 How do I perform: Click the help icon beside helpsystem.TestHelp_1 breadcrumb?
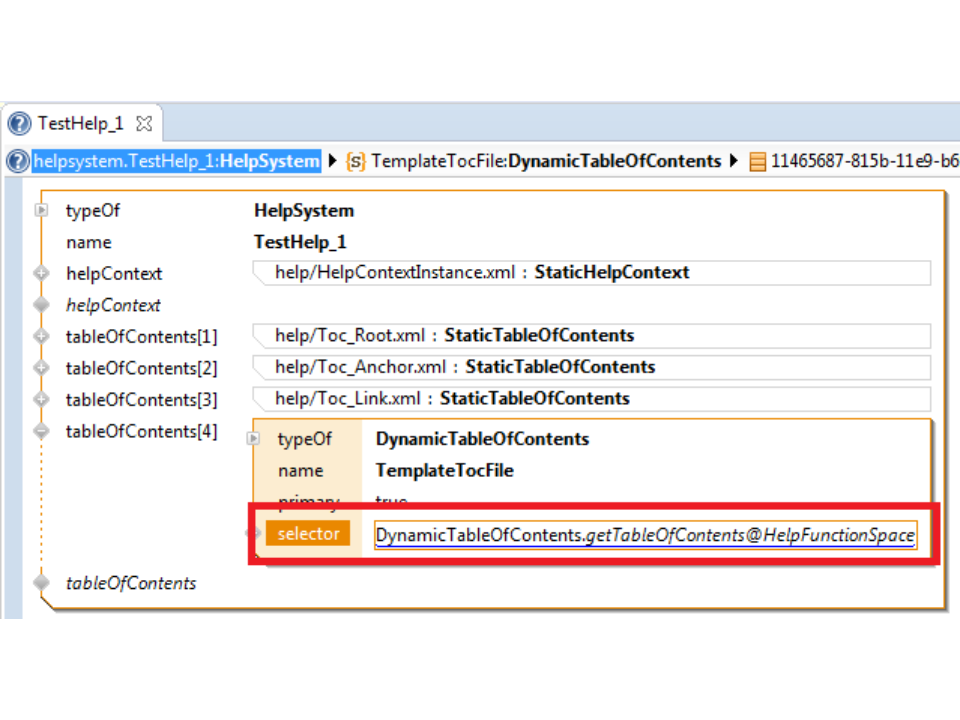click(17, 161)
